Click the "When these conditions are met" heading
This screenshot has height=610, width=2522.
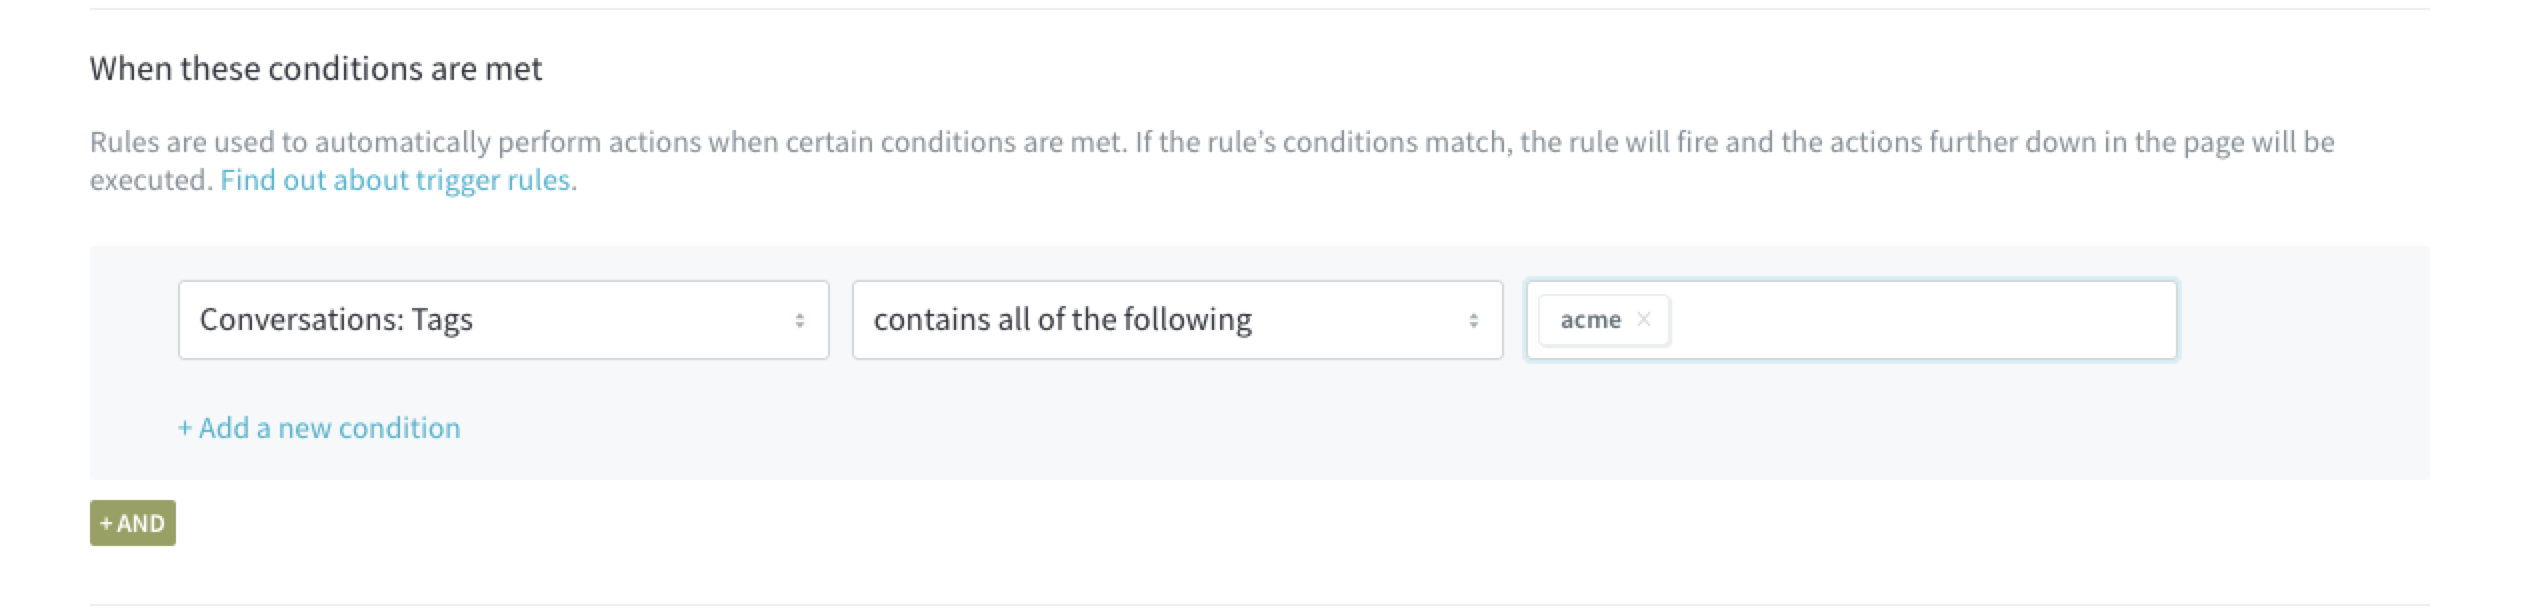click(316, 68)
